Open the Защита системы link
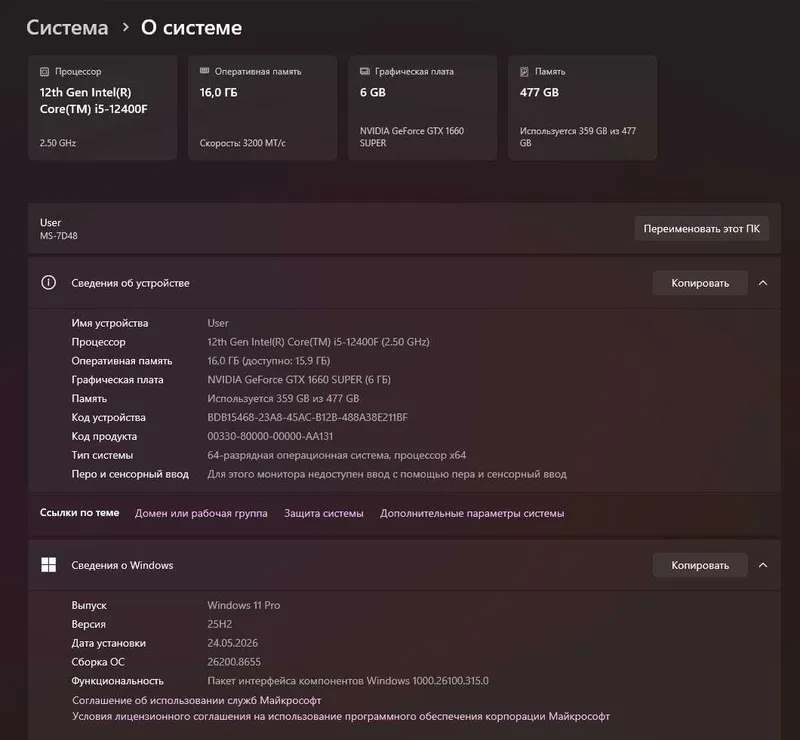800x740 pixels. pyautogui.click(x=323, y=513)
